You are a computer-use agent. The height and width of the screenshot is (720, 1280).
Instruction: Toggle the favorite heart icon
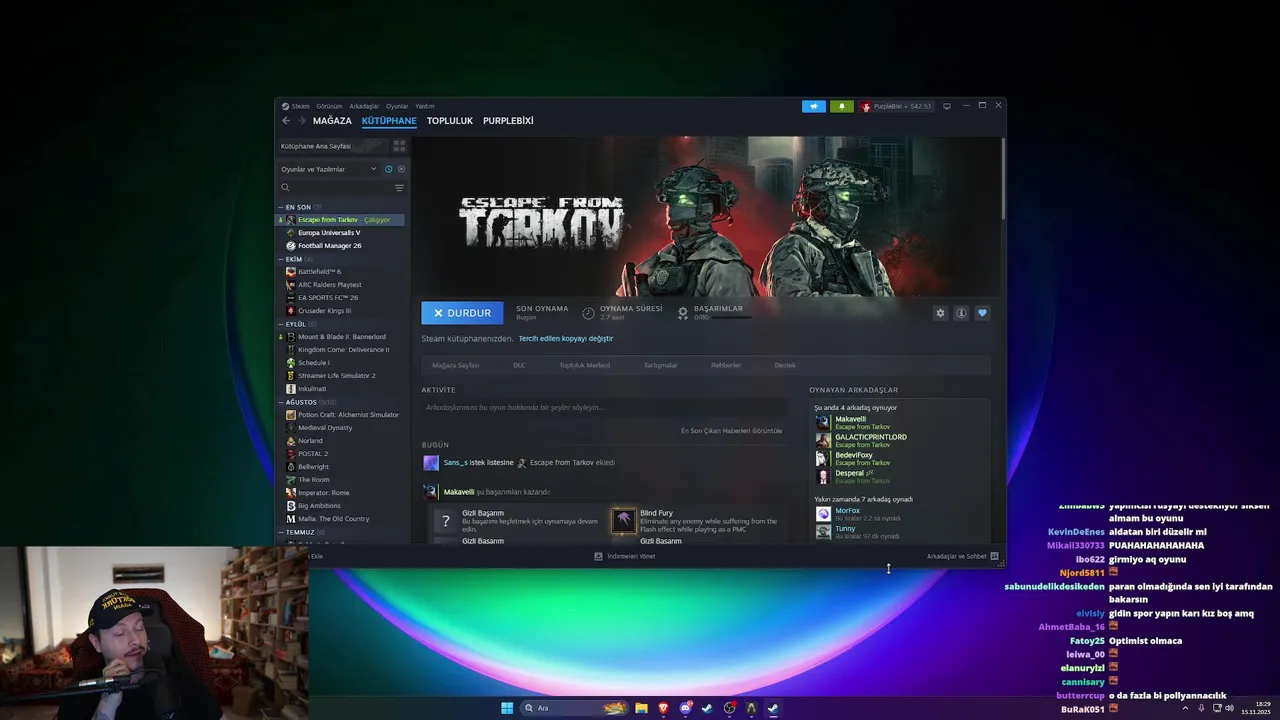pos(982,313)
